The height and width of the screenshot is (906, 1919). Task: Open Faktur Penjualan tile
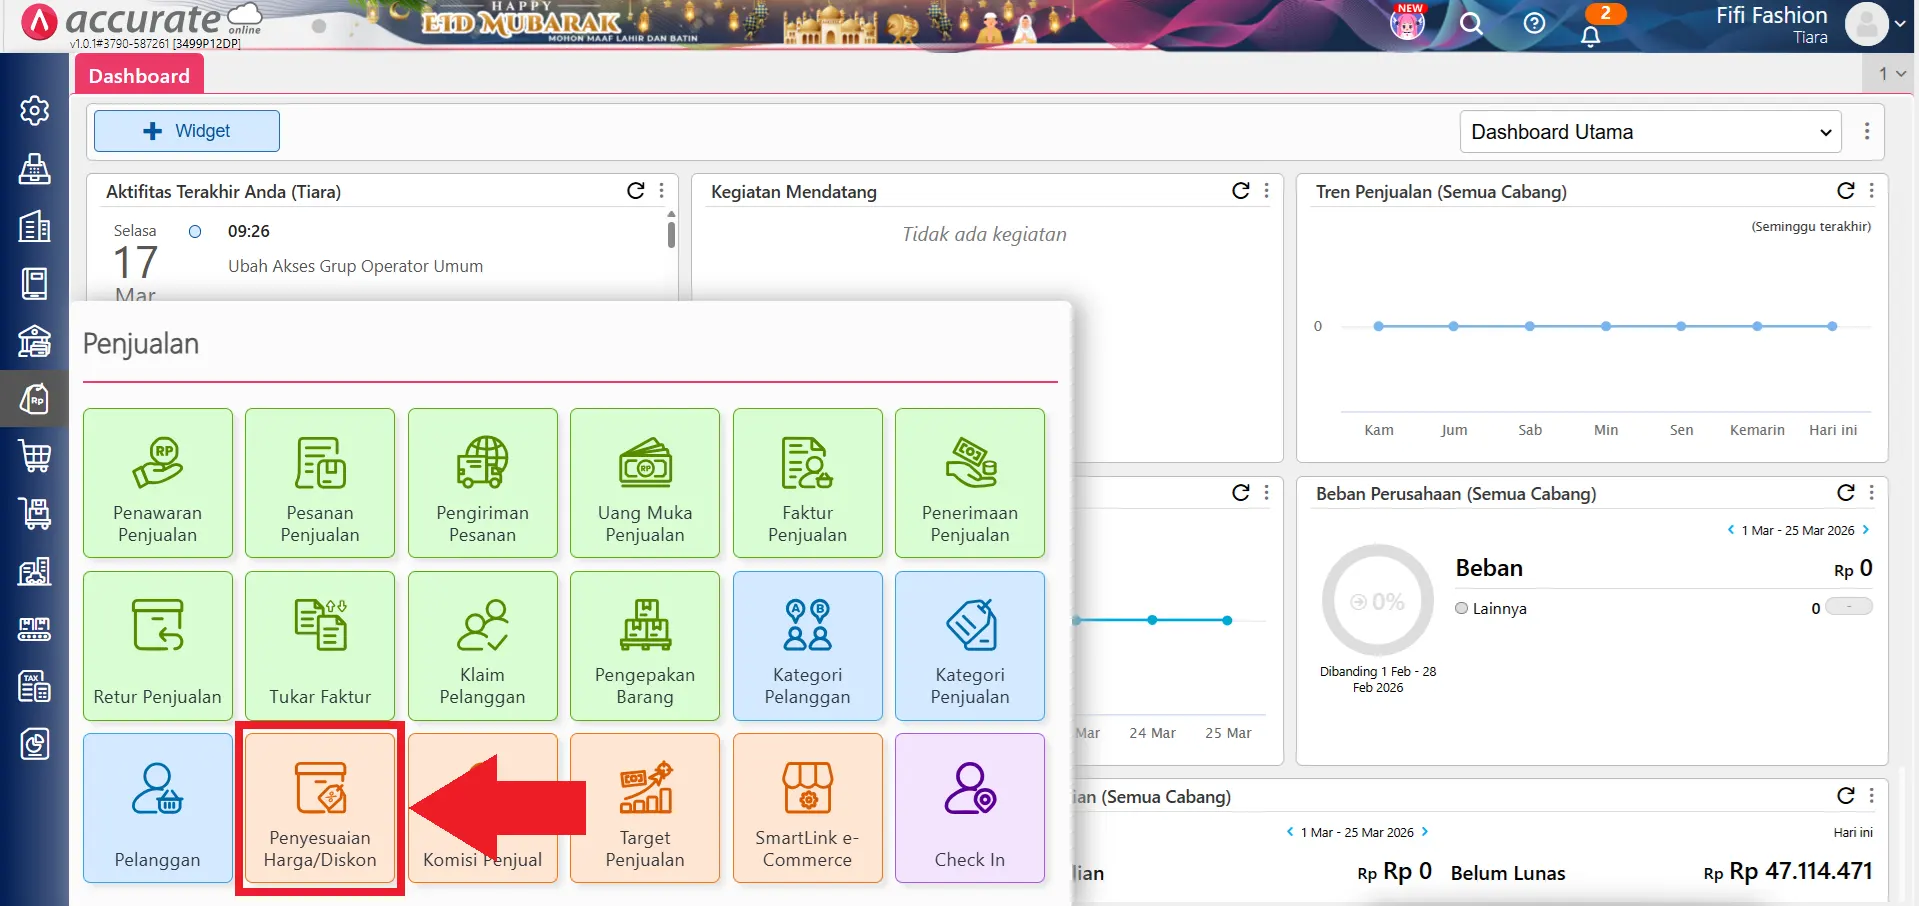coord(807,483)
